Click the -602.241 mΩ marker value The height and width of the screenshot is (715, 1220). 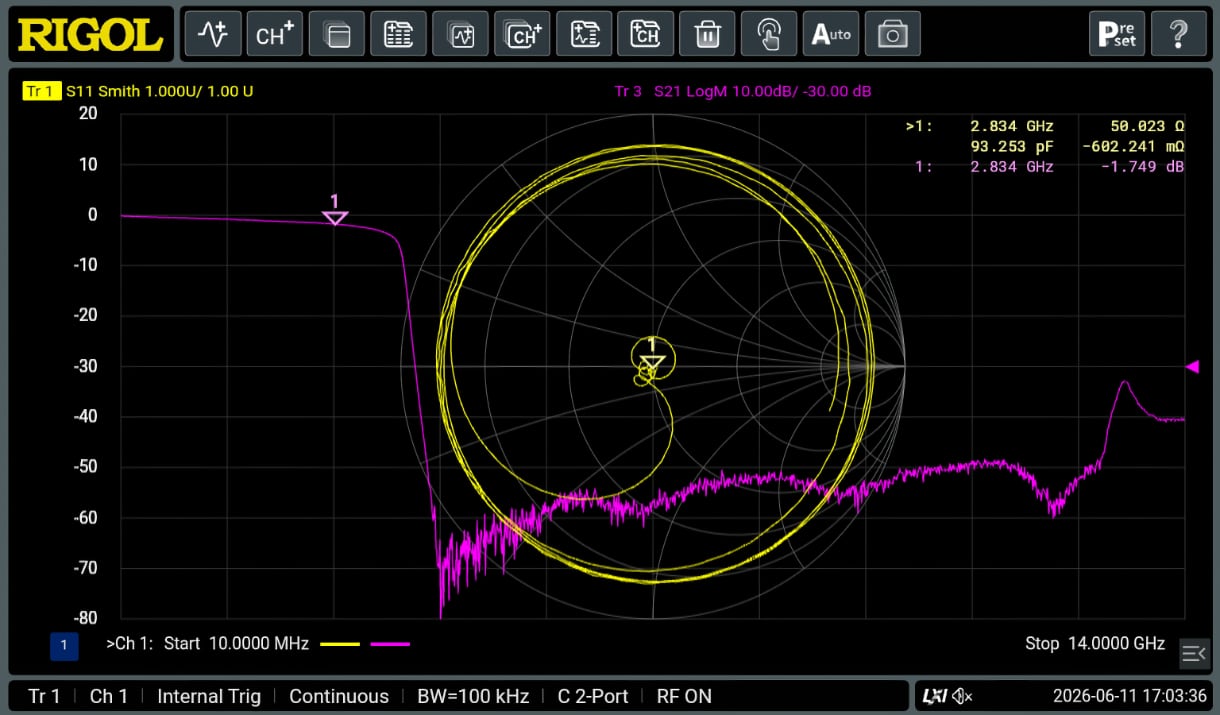[1133, 146]
